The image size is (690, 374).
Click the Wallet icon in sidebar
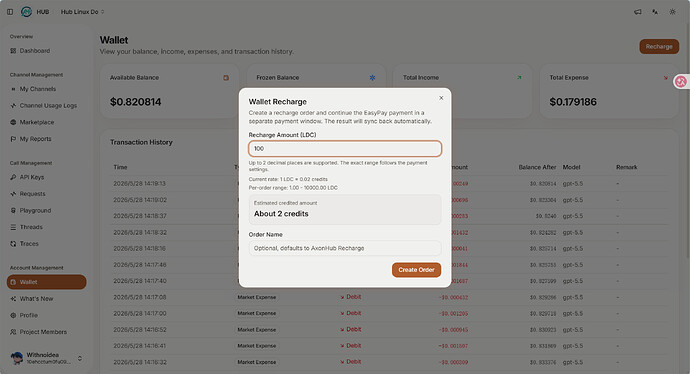(x=13, y=282)
